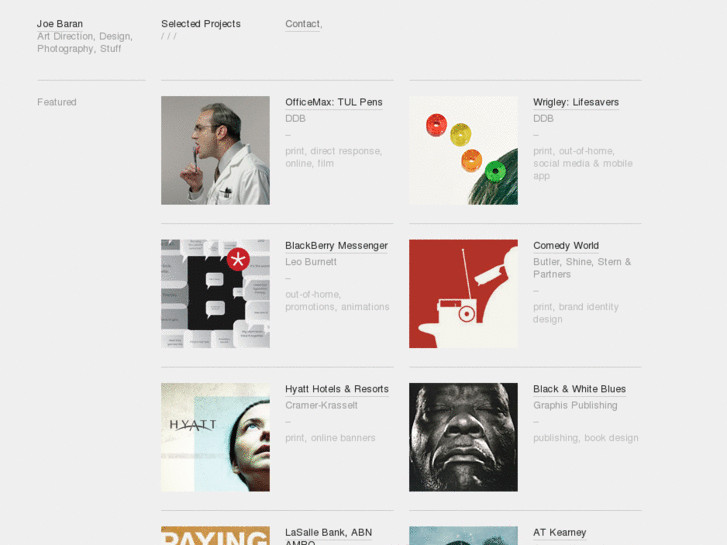Click the 'Graphis Publishing' text
Image resolution: width=727 pixels, height=545 pixels.
[575, 405]
